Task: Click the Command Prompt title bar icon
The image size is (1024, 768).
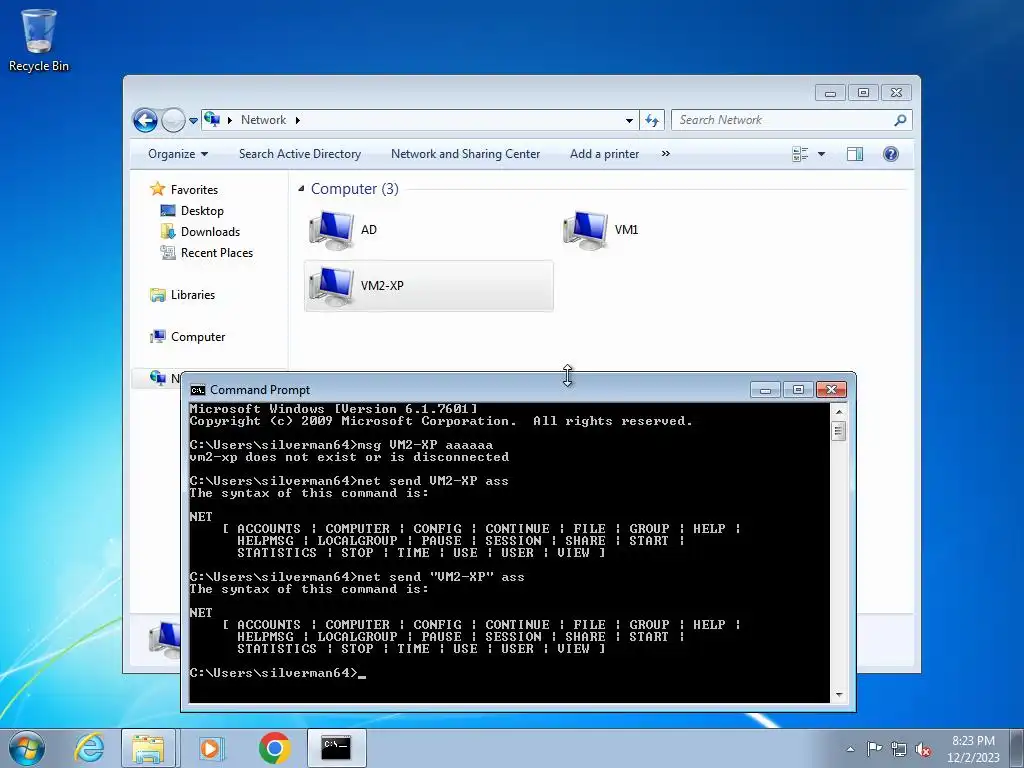Action: (x=198, y=390)
